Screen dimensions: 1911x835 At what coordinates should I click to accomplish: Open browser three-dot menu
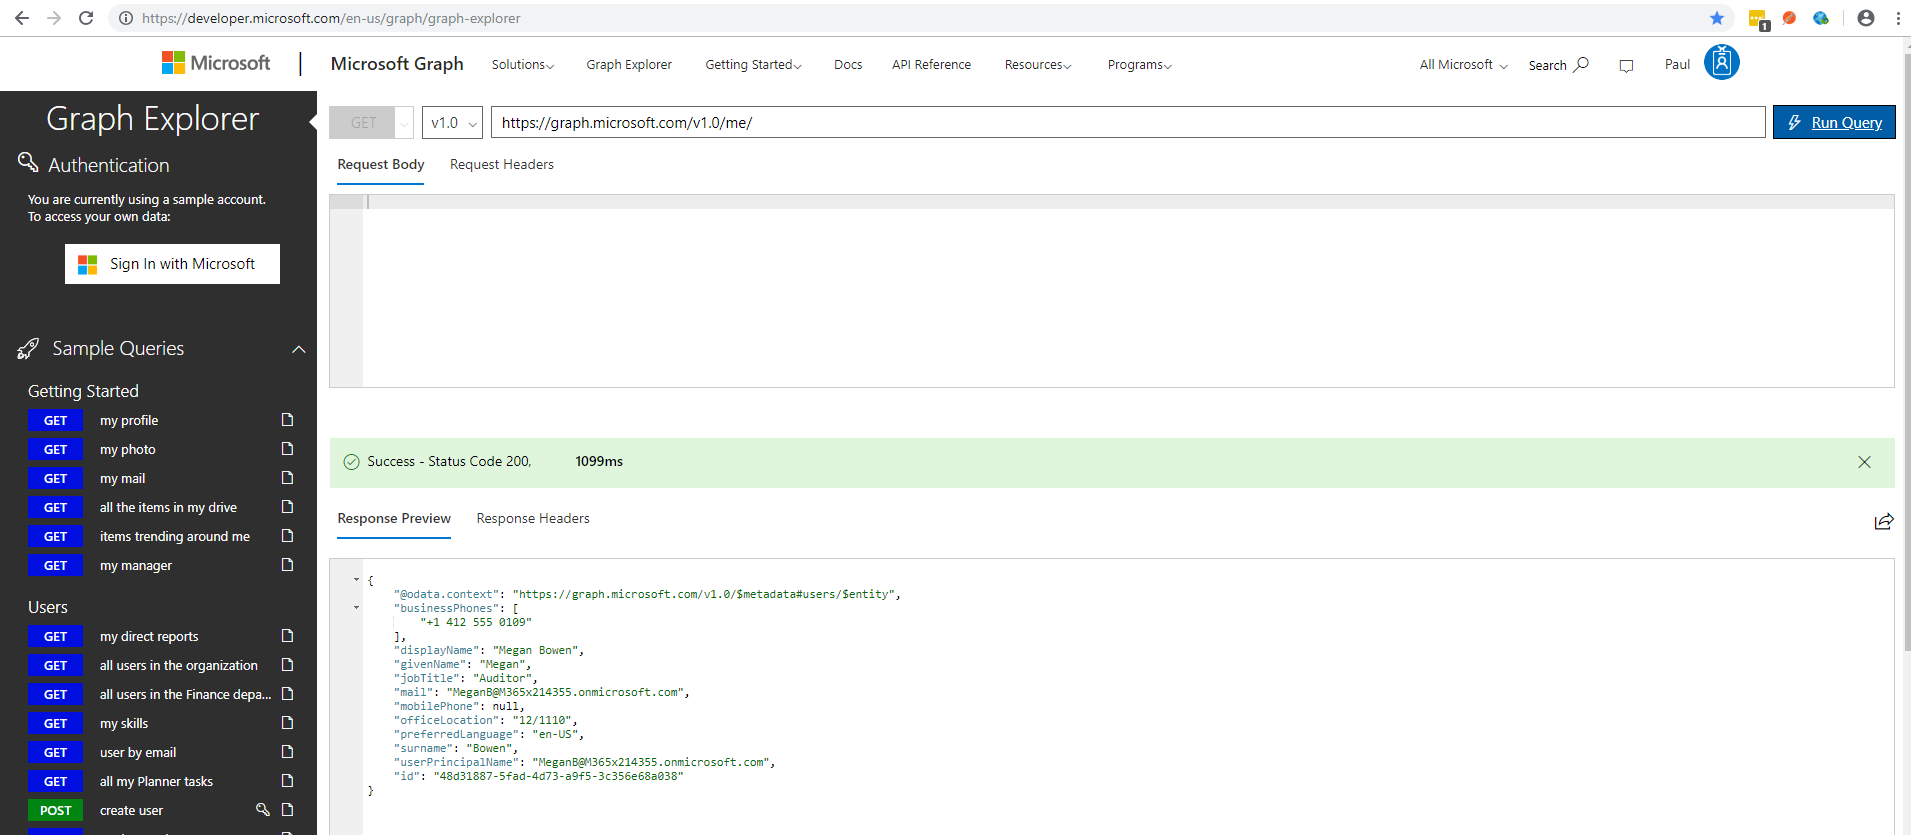pos(1898,18)
